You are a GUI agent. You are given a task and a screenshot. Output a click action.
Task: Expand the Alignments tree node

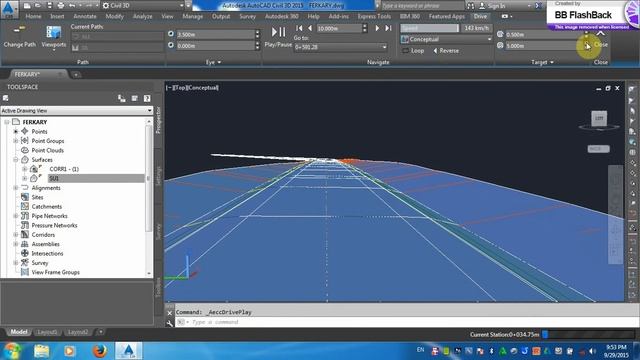click(16, 188)
